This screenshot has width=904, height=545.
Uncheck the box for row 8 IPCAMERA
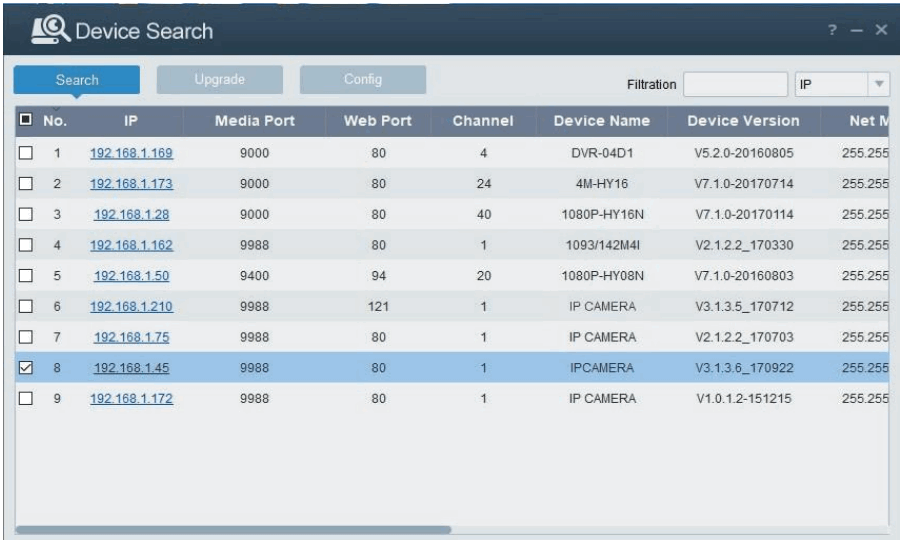tap(26, 368)
